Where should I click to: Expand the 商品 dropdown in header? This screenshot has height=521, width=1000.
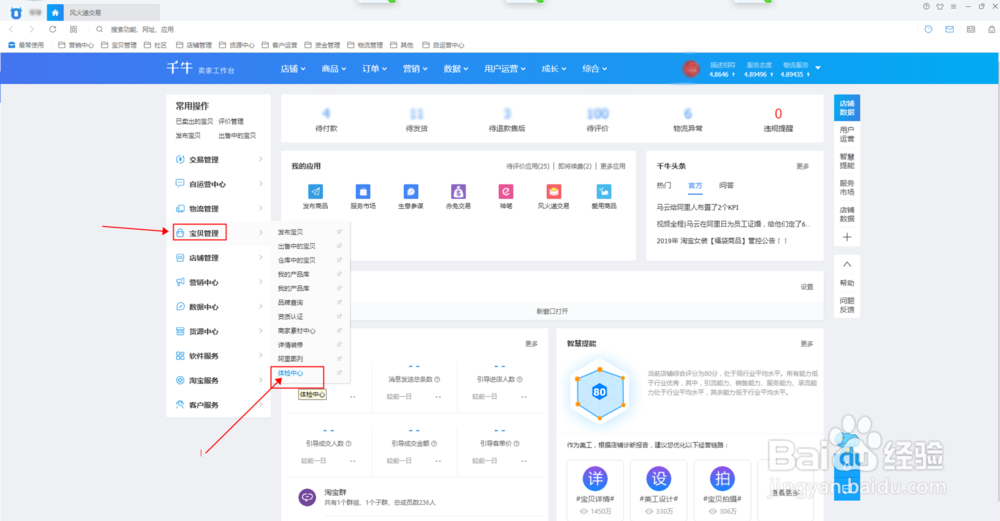334,68
